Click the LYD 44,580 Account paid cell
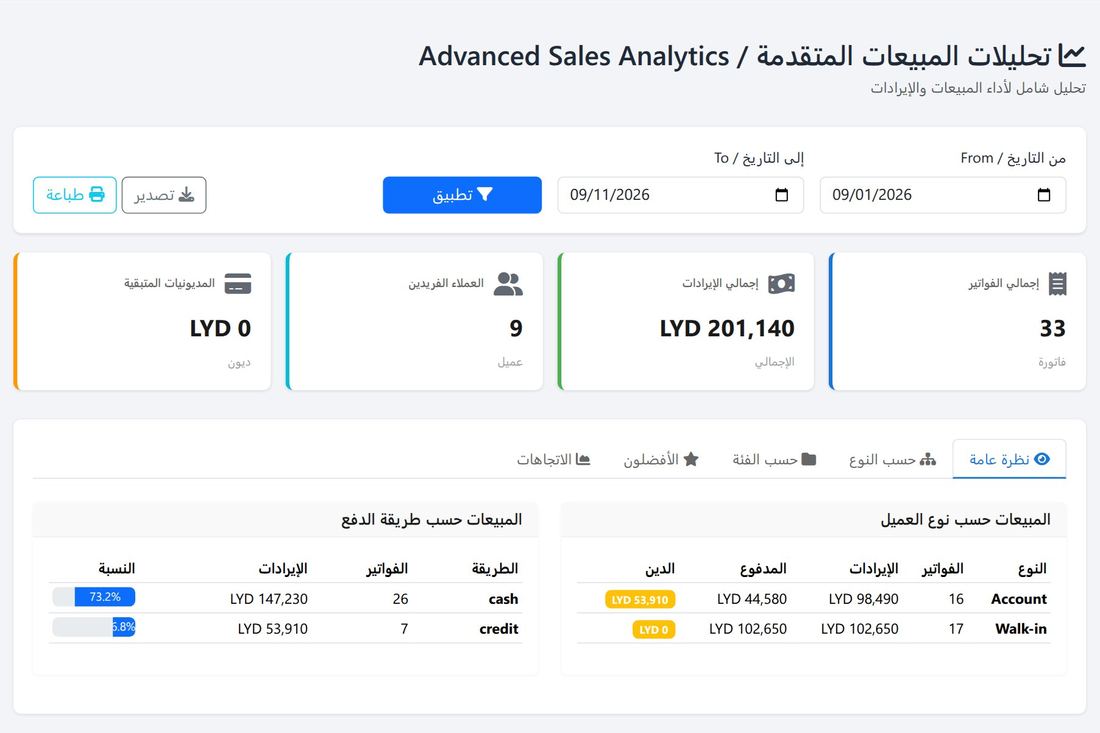This screenshot has width=1100, height=733. pos(752,599)
